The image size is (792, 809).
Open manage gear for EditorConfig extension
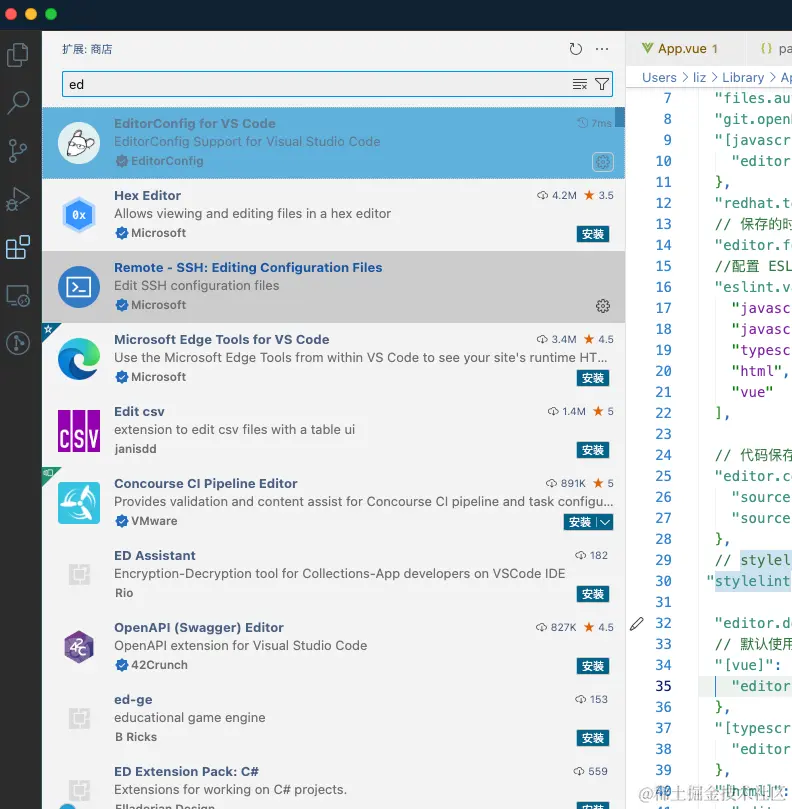coord(602,161)
